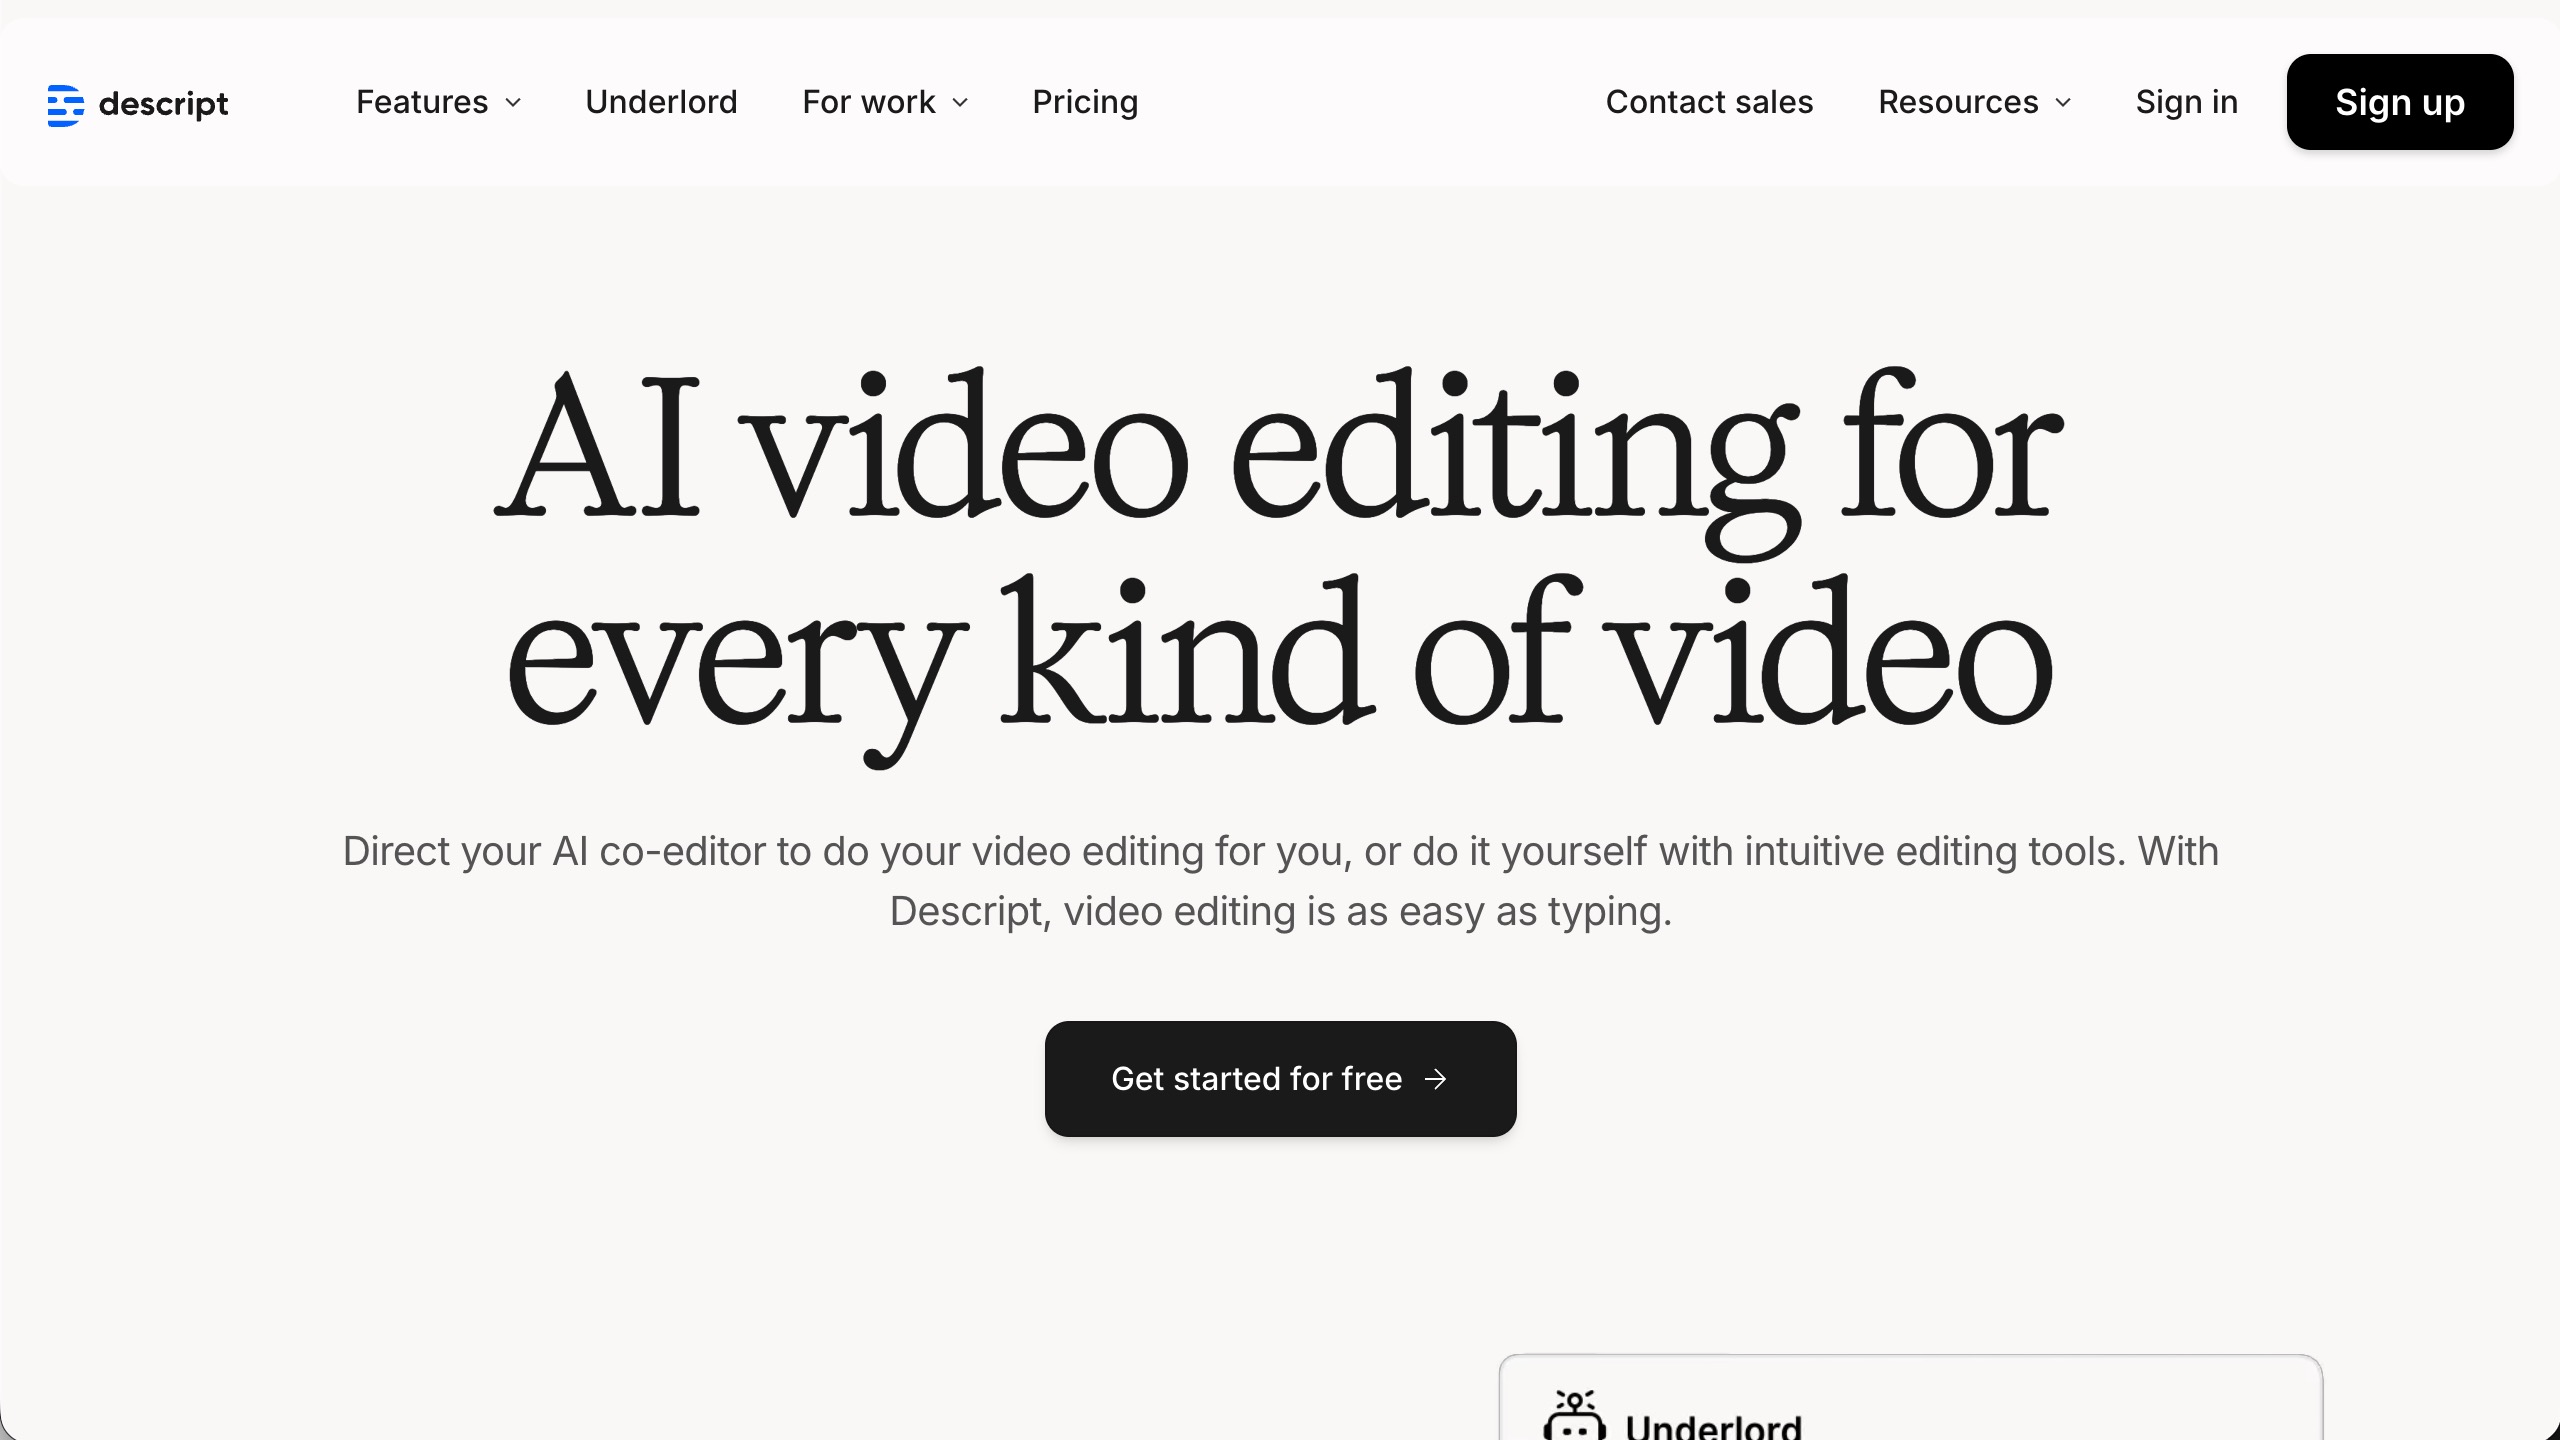Click the arrow icon in Get started button
Viewport: 2560px width, 1440px height.
[1436, 1079]
